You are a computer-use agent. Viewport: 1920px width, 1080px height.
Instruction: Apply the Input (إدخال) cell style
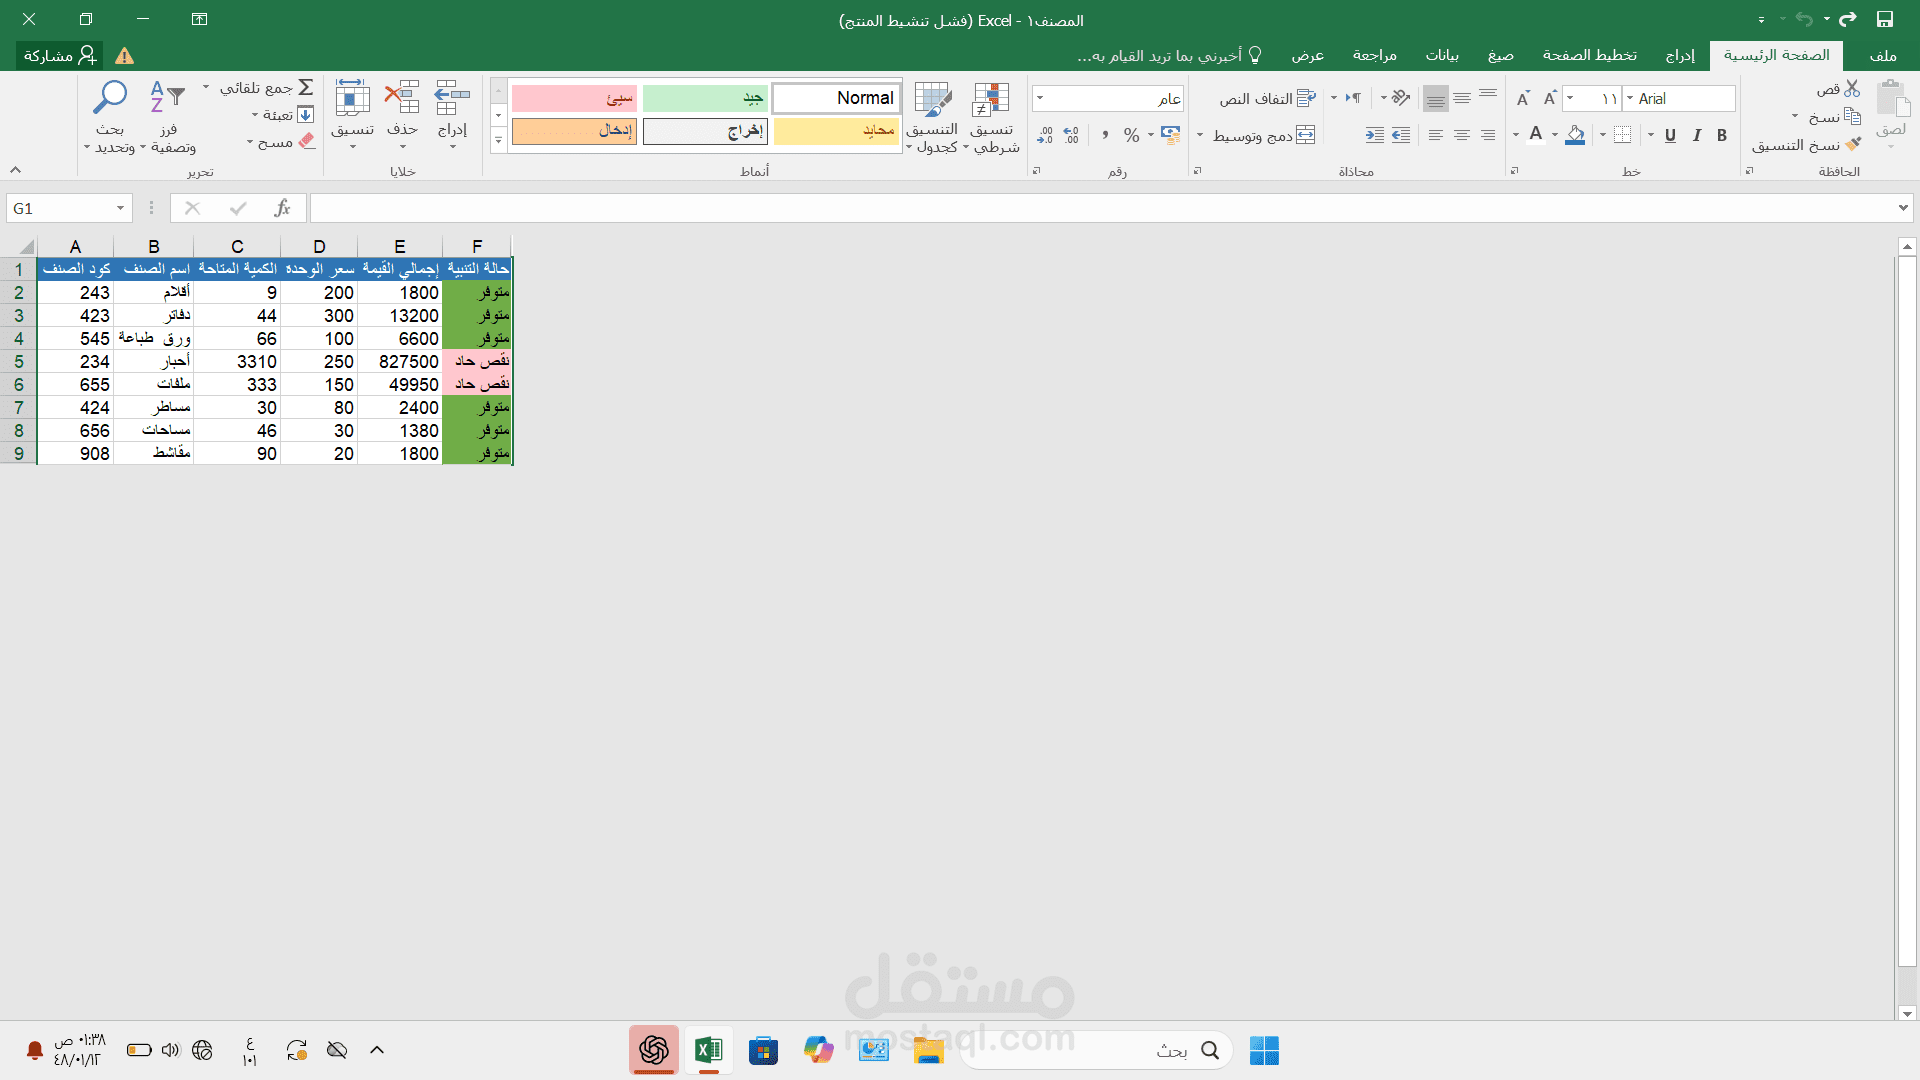pos(574,131)
